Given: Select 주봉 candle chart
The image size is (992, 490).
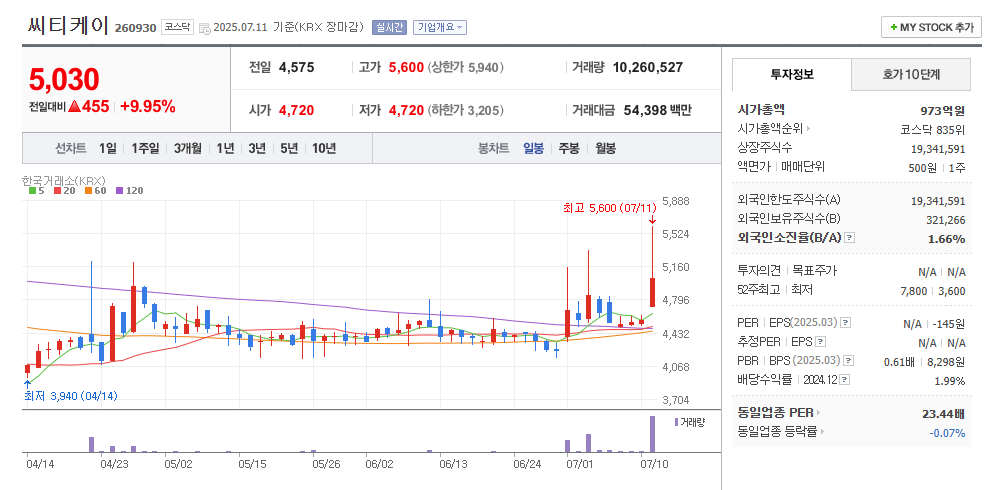Looking at the screenshot, I should coord(569,149).
